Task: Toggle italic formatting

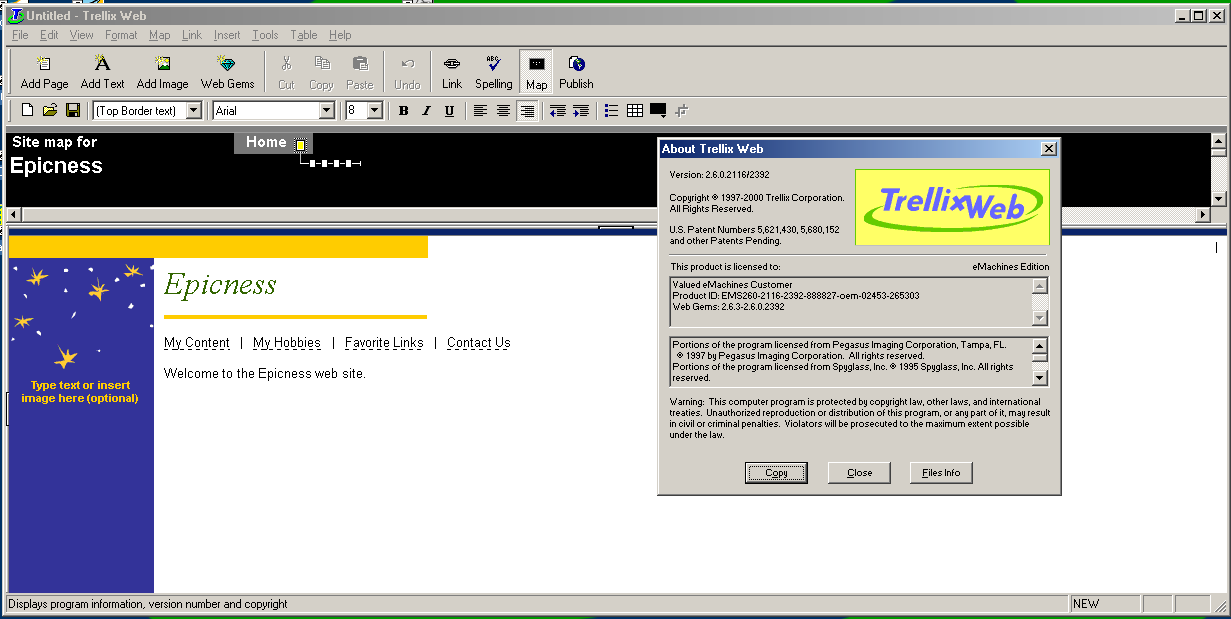Action: pos(426,111)
